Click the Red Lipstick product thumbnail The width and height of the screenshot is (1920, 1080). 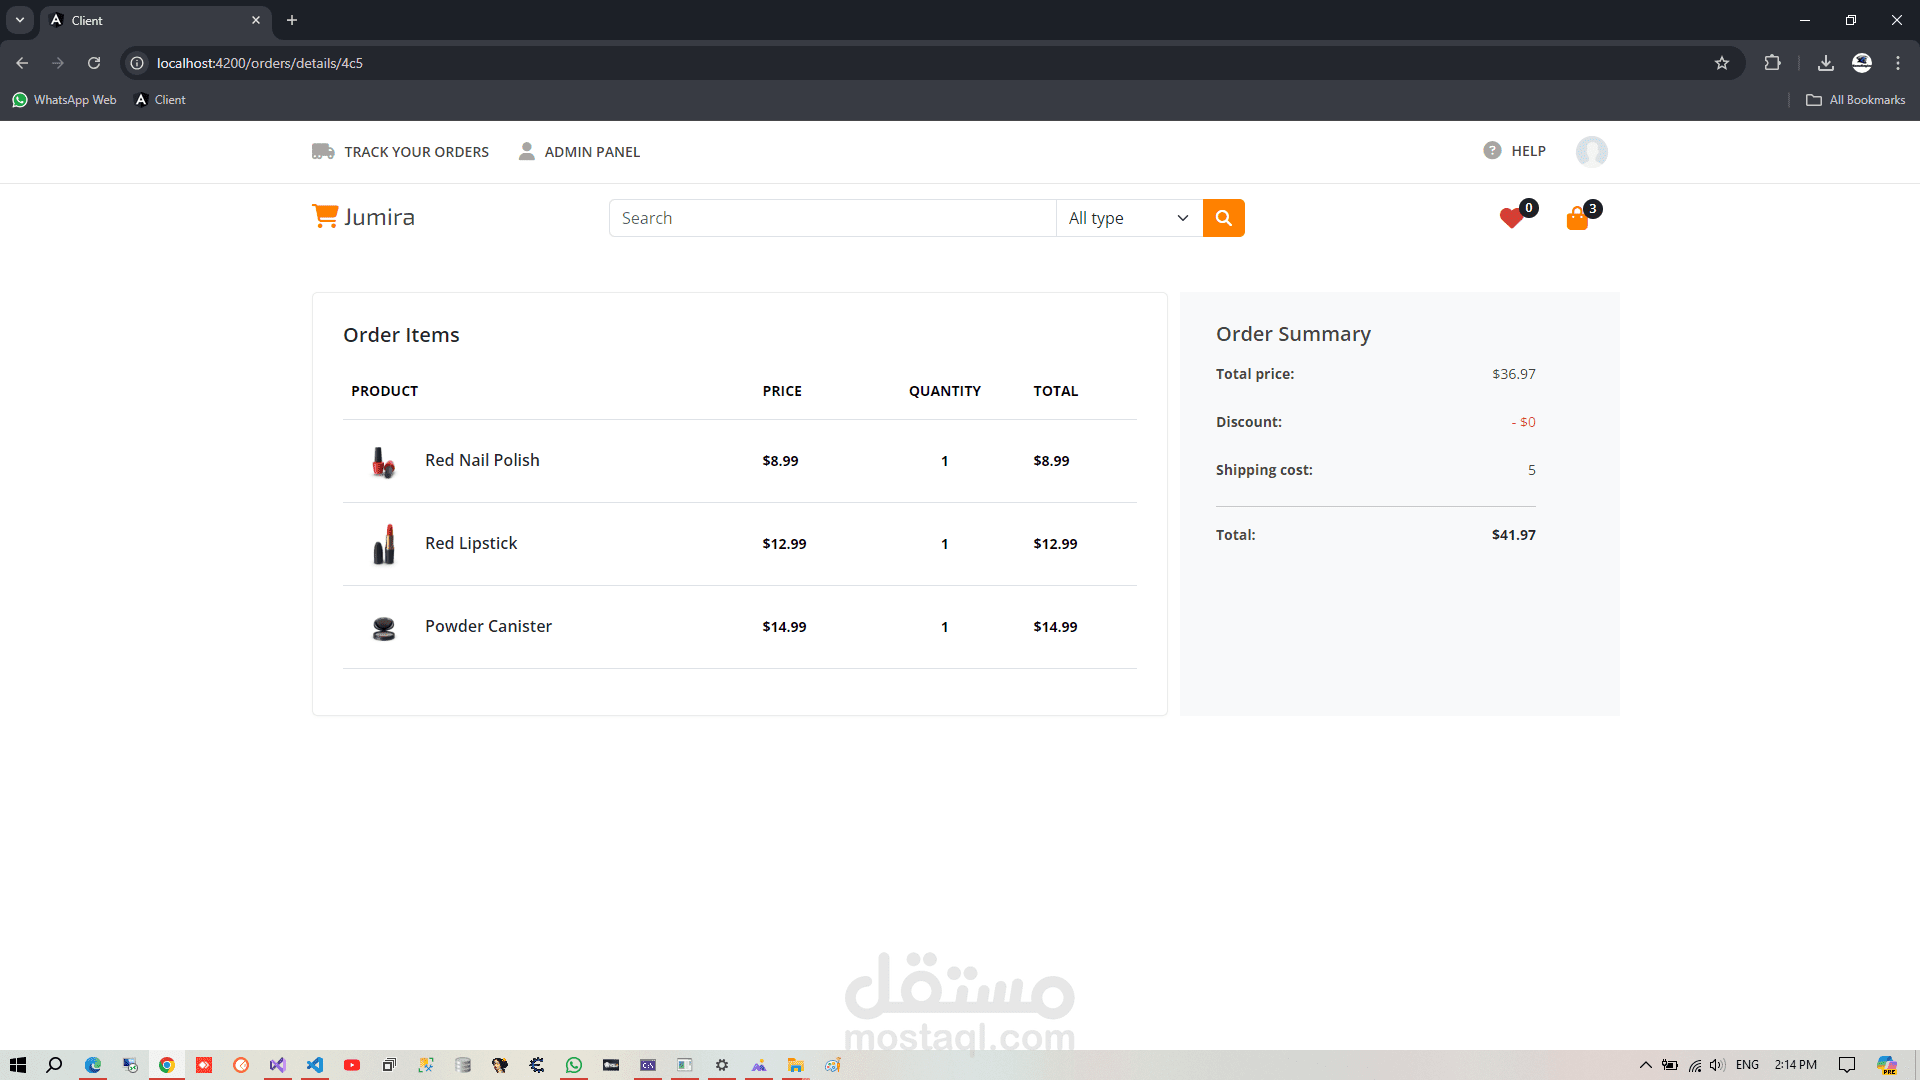click(x=384, y=544)
